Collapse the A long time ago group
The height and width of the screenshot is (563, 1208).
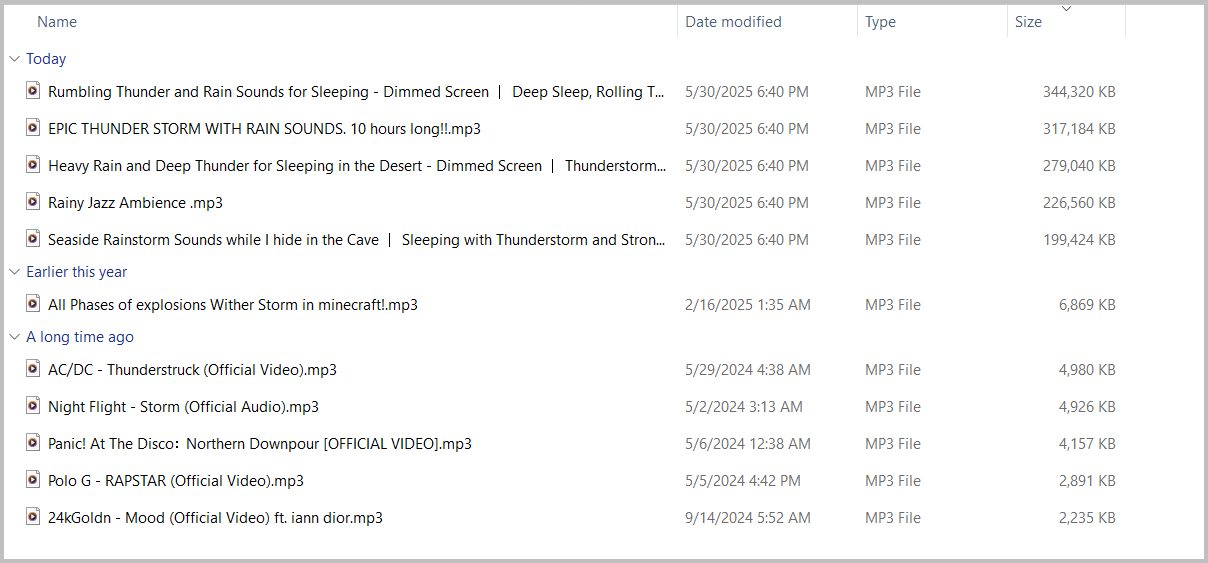click(x=14, y=337)
